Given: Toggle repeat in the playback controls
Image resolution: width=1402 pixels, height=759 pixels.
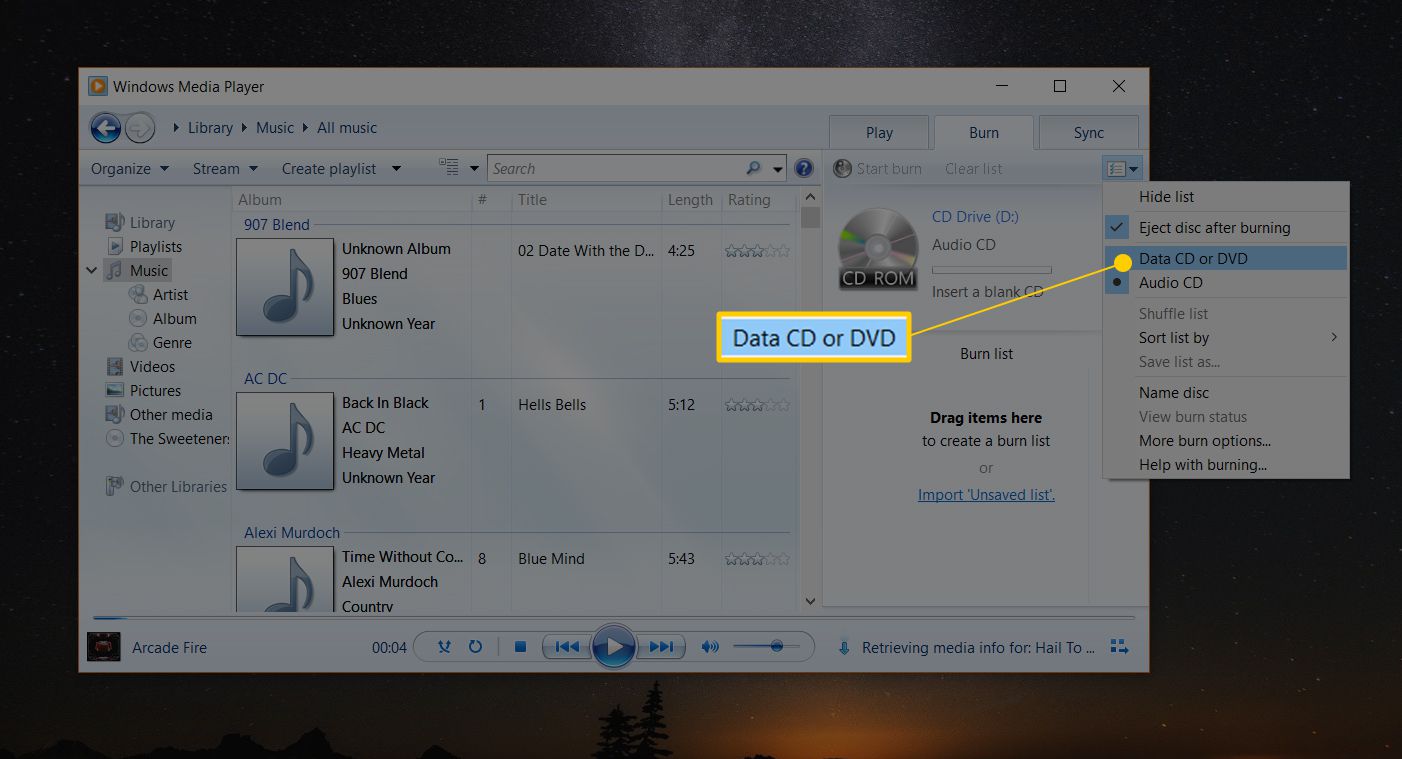Looking at the screenshot, I should [x=476, y=647].
